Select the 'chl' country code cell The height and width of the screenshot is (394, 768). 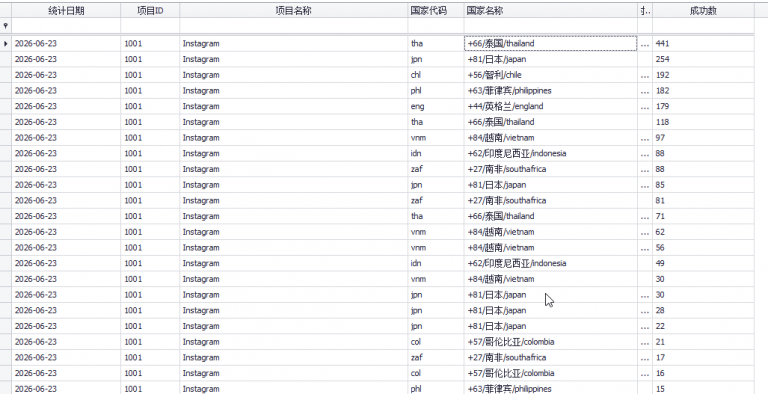436,75
